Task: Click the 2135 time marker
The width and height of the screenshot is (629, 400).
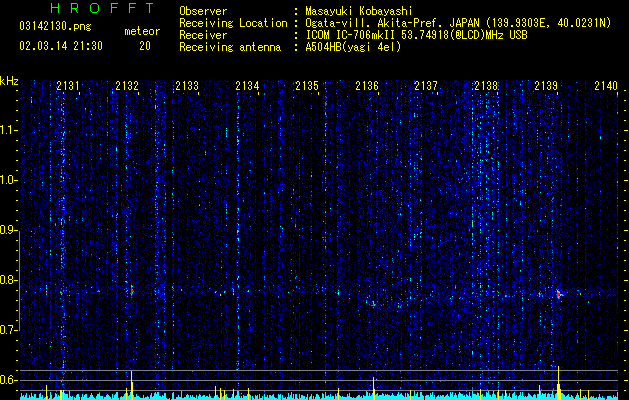Action: pos(307,85)
